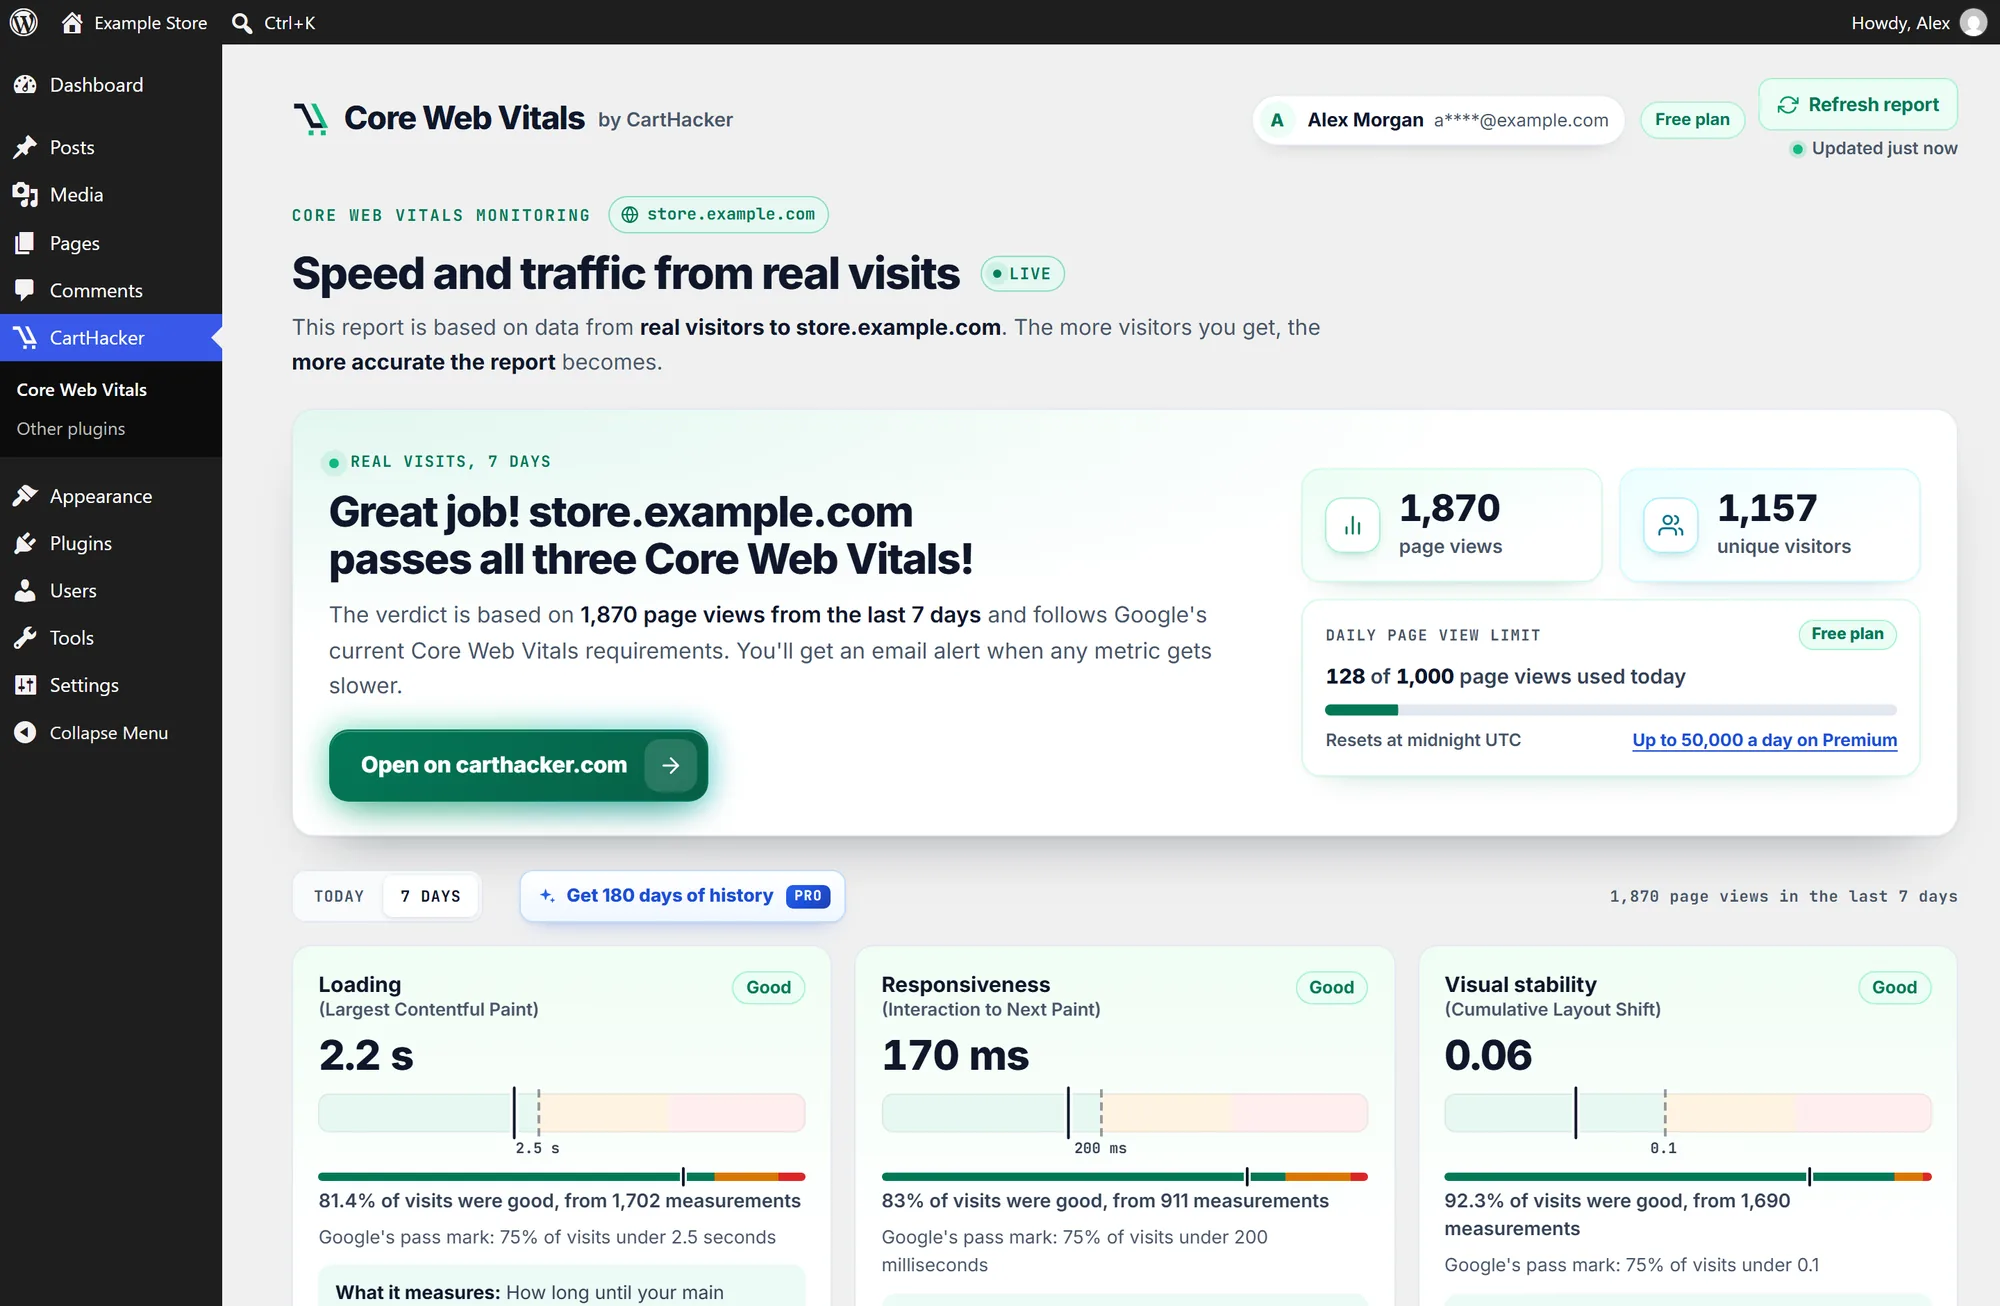Open the Tools menu

click(x=111, y=638)
